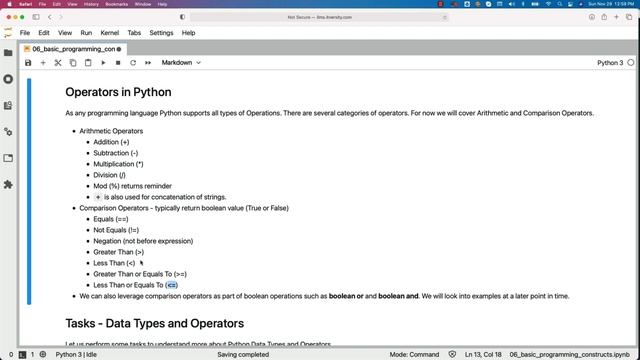640x360 pixels.
Task: Click the status bar notebook filename
Action: point(569,354)
